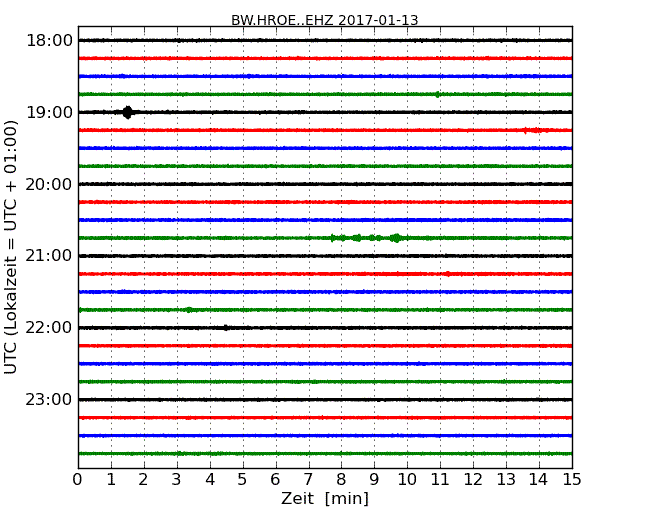Viewport: 650px width, 520px height.
Task: Click the green burst start near minute 7.7
Action: coord(332,238)
